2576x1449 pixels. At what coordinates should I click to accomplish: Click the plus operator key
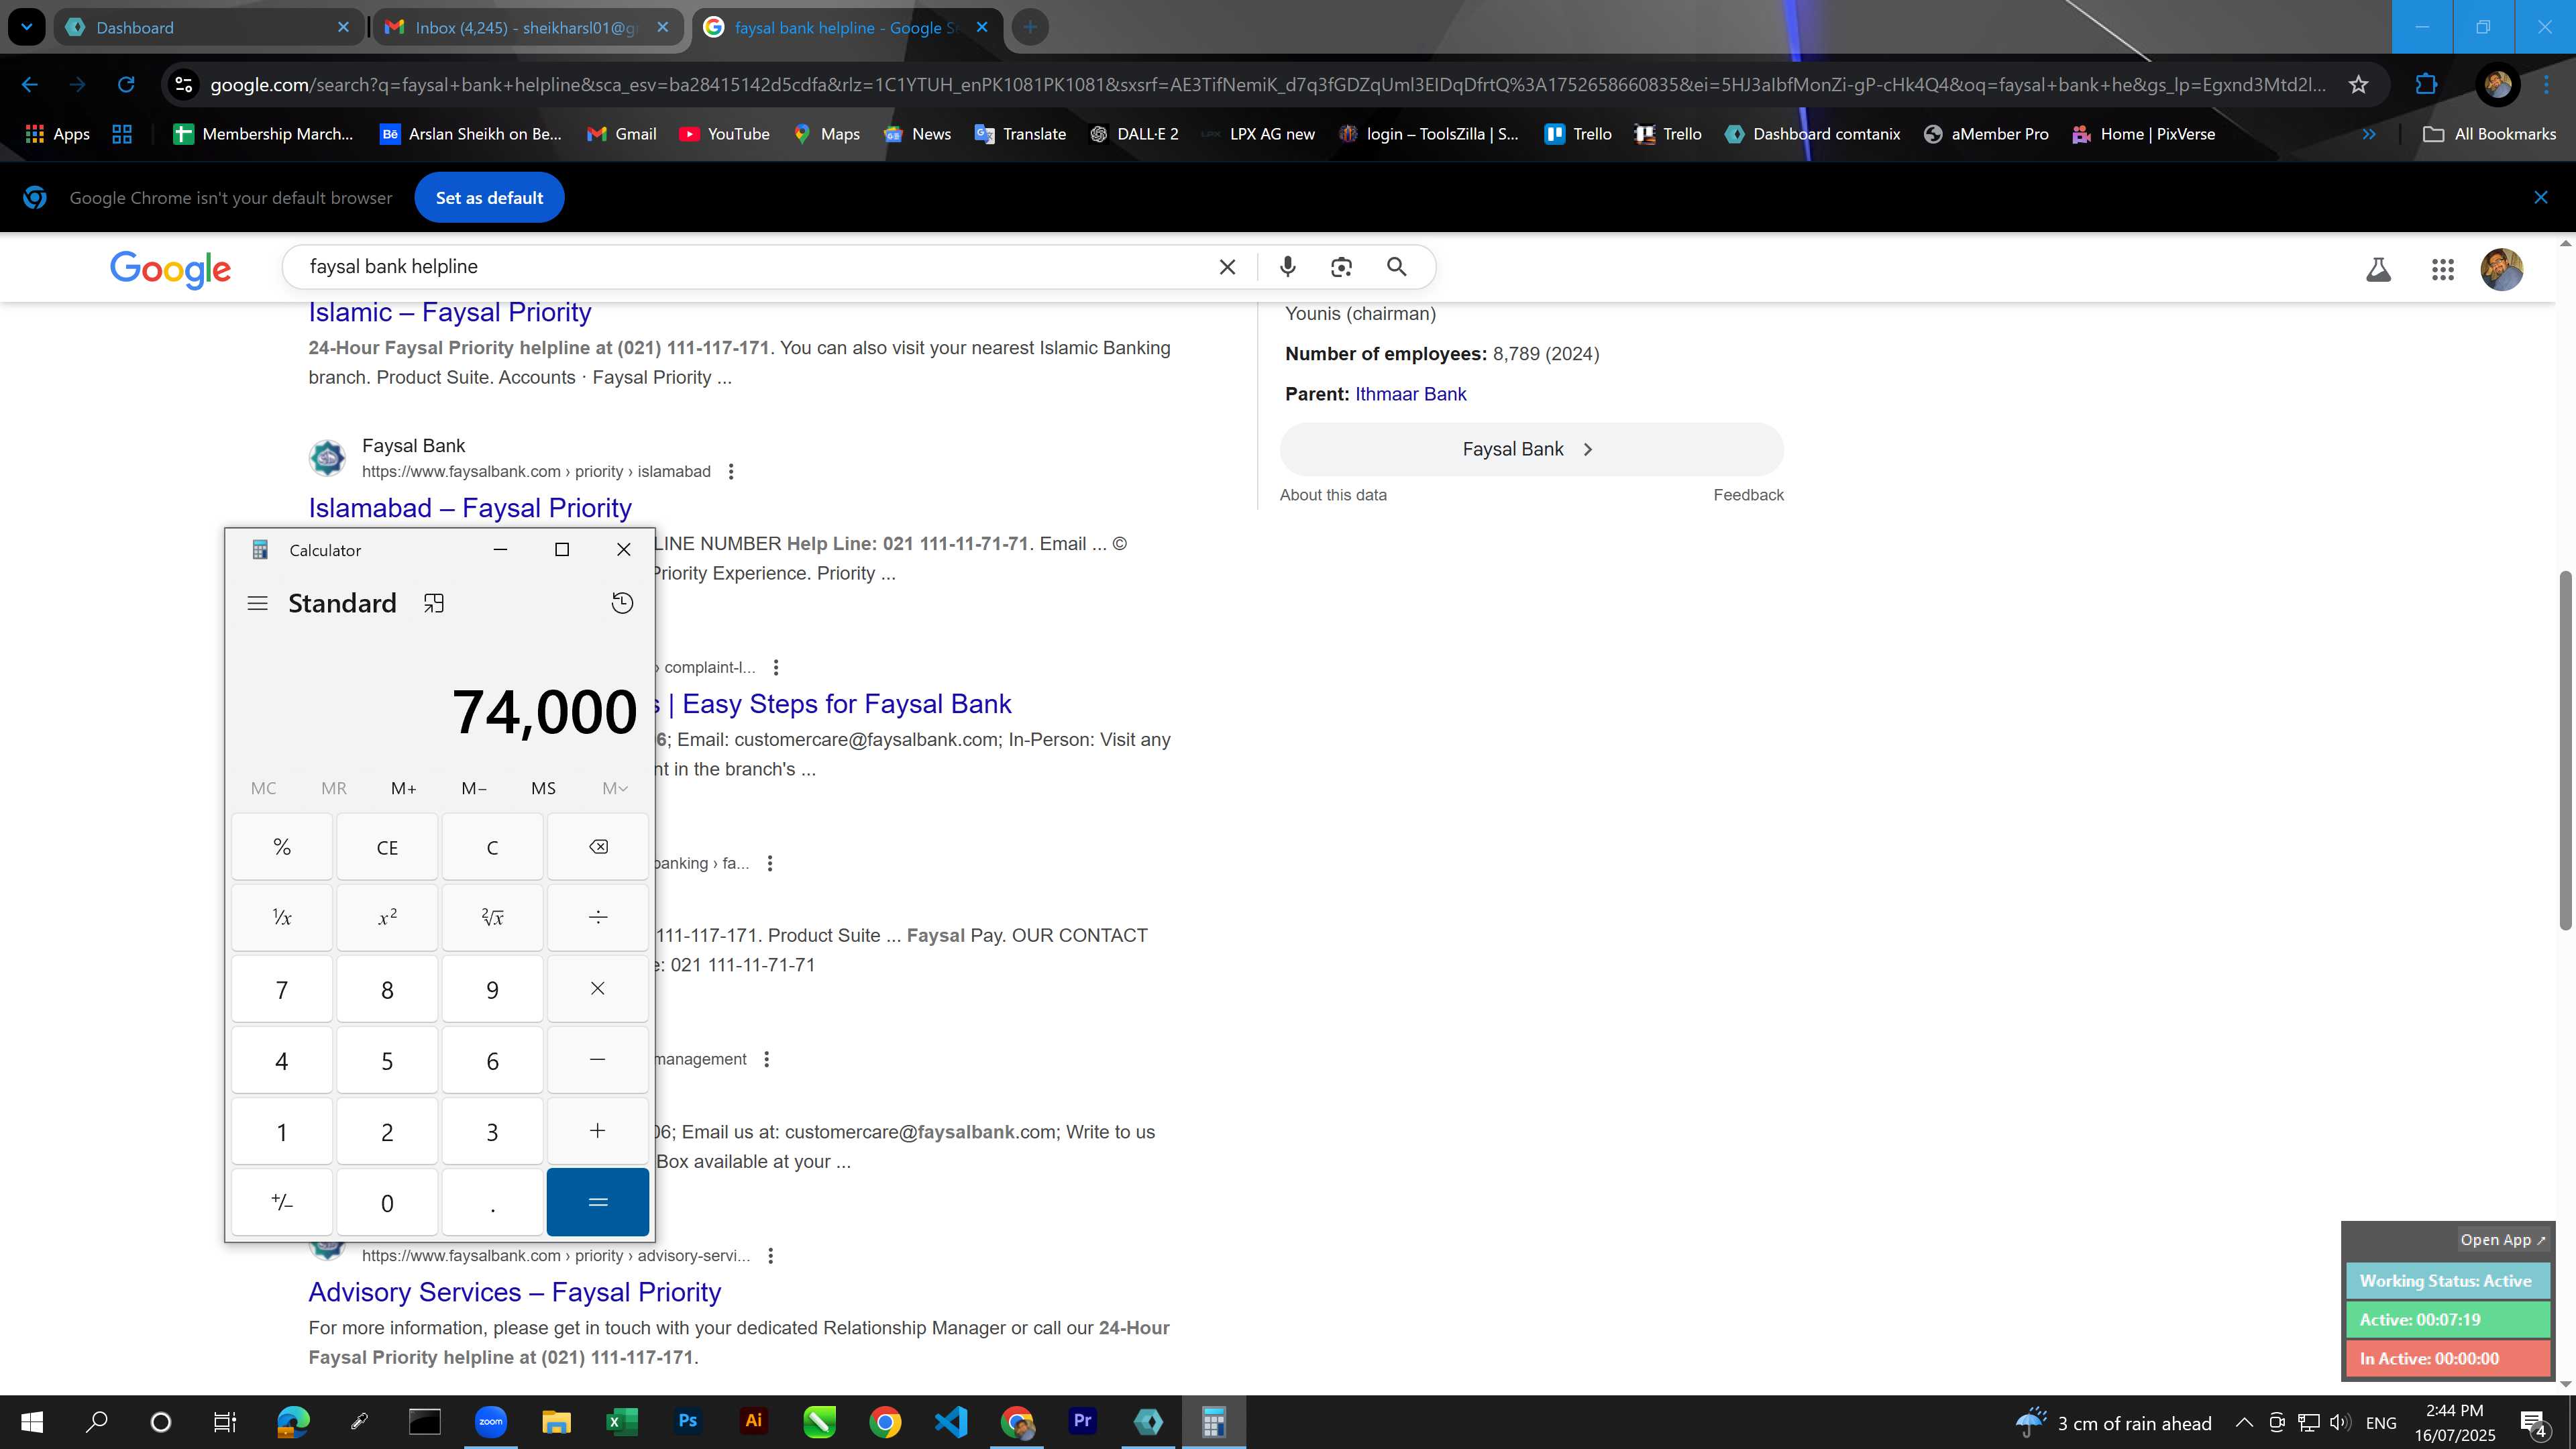(x=598, y=1131)
